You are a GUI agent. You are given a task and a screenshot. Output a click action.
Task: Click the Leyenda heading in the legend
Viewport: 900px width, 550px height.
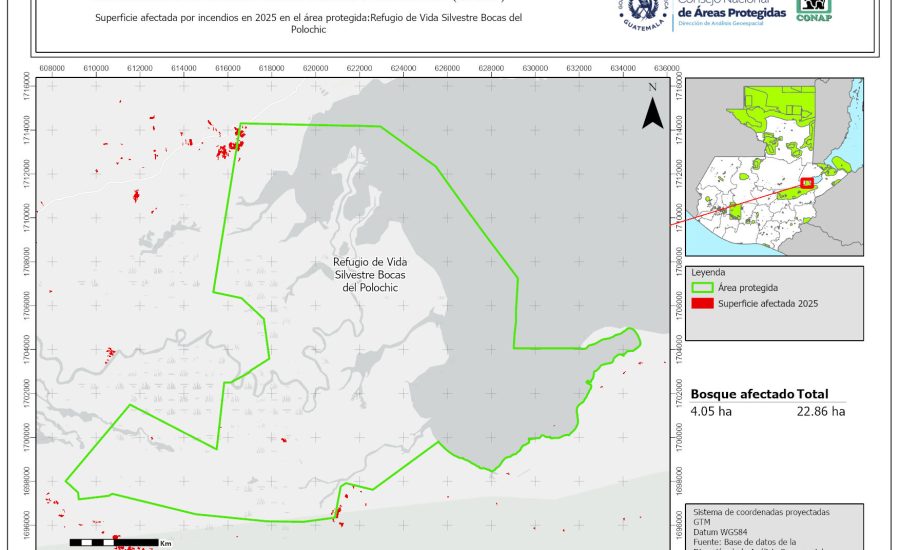(x=708, y=271)
